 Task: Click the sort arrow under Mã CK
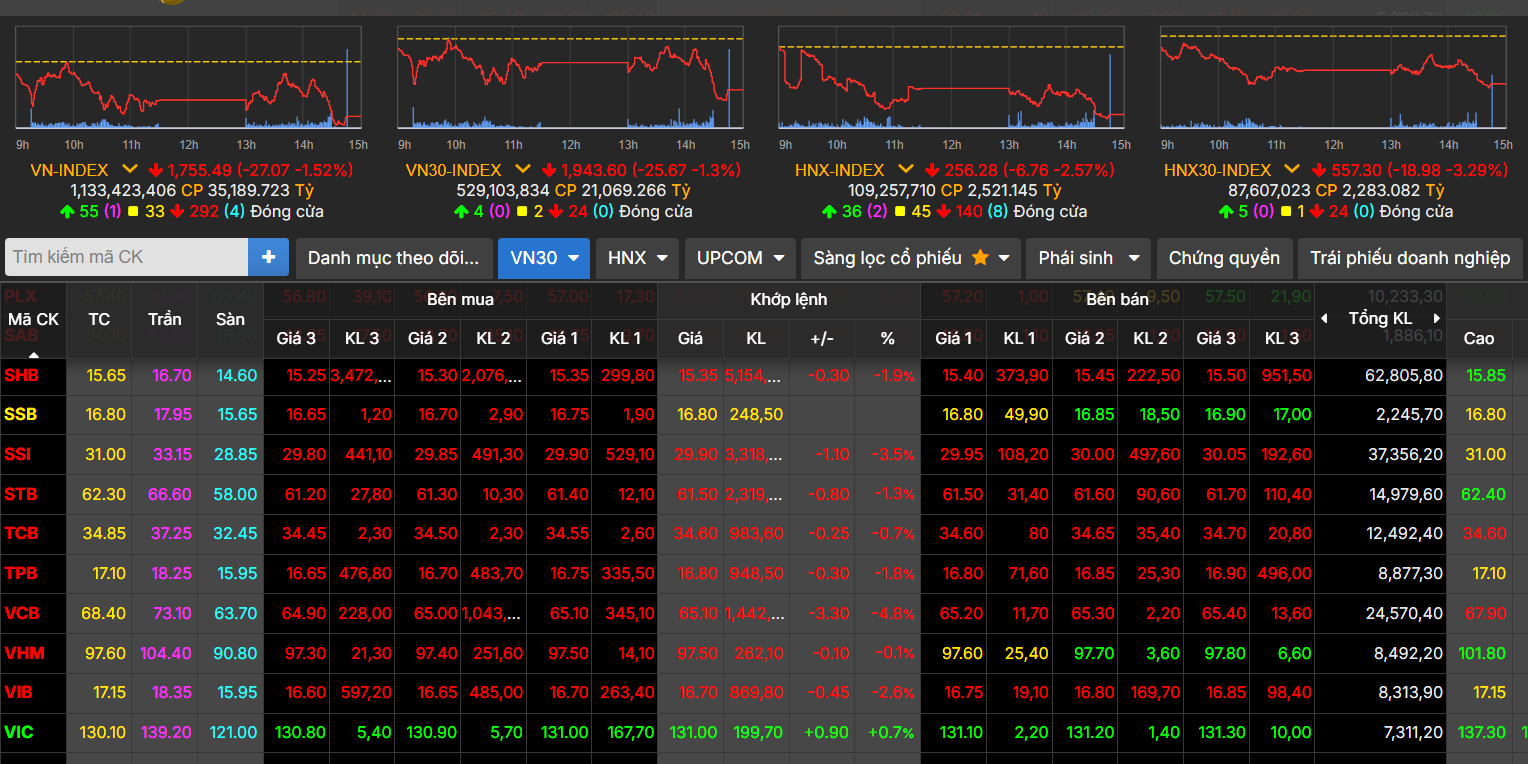(x=33, y=354)
